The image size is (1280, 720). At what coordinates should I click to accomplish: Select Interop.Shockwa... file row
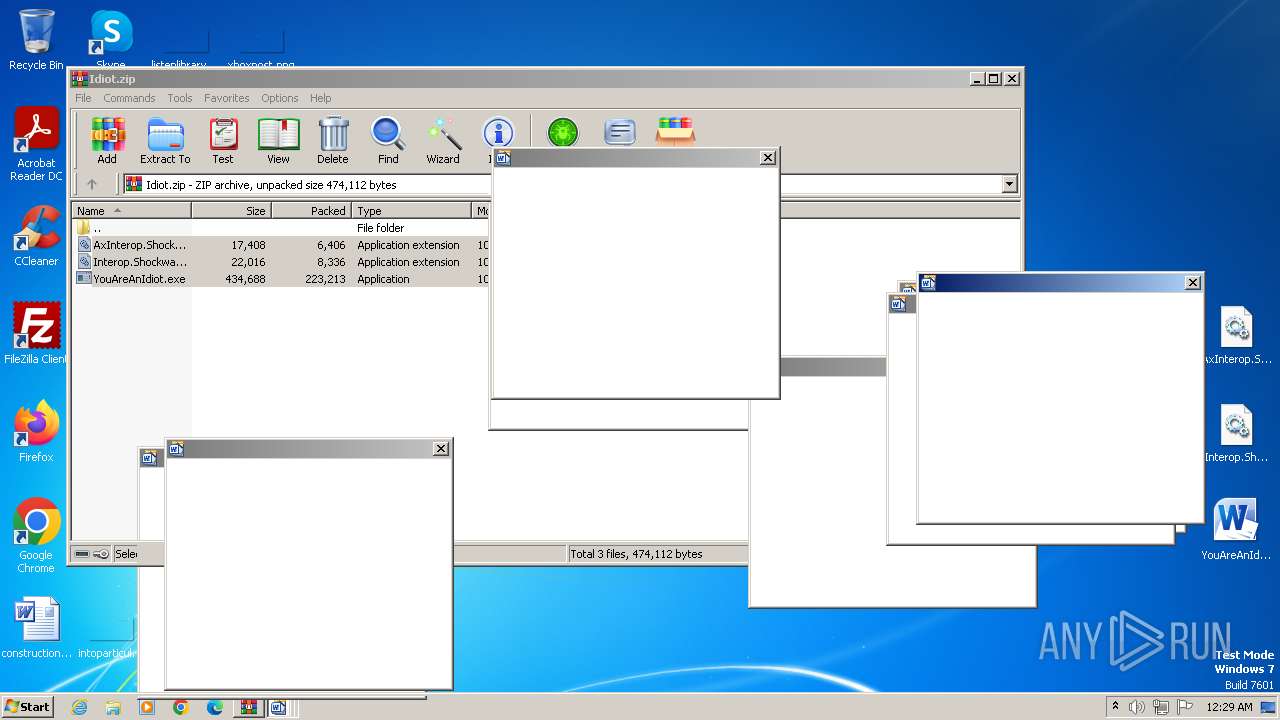(x=282, y=262)
